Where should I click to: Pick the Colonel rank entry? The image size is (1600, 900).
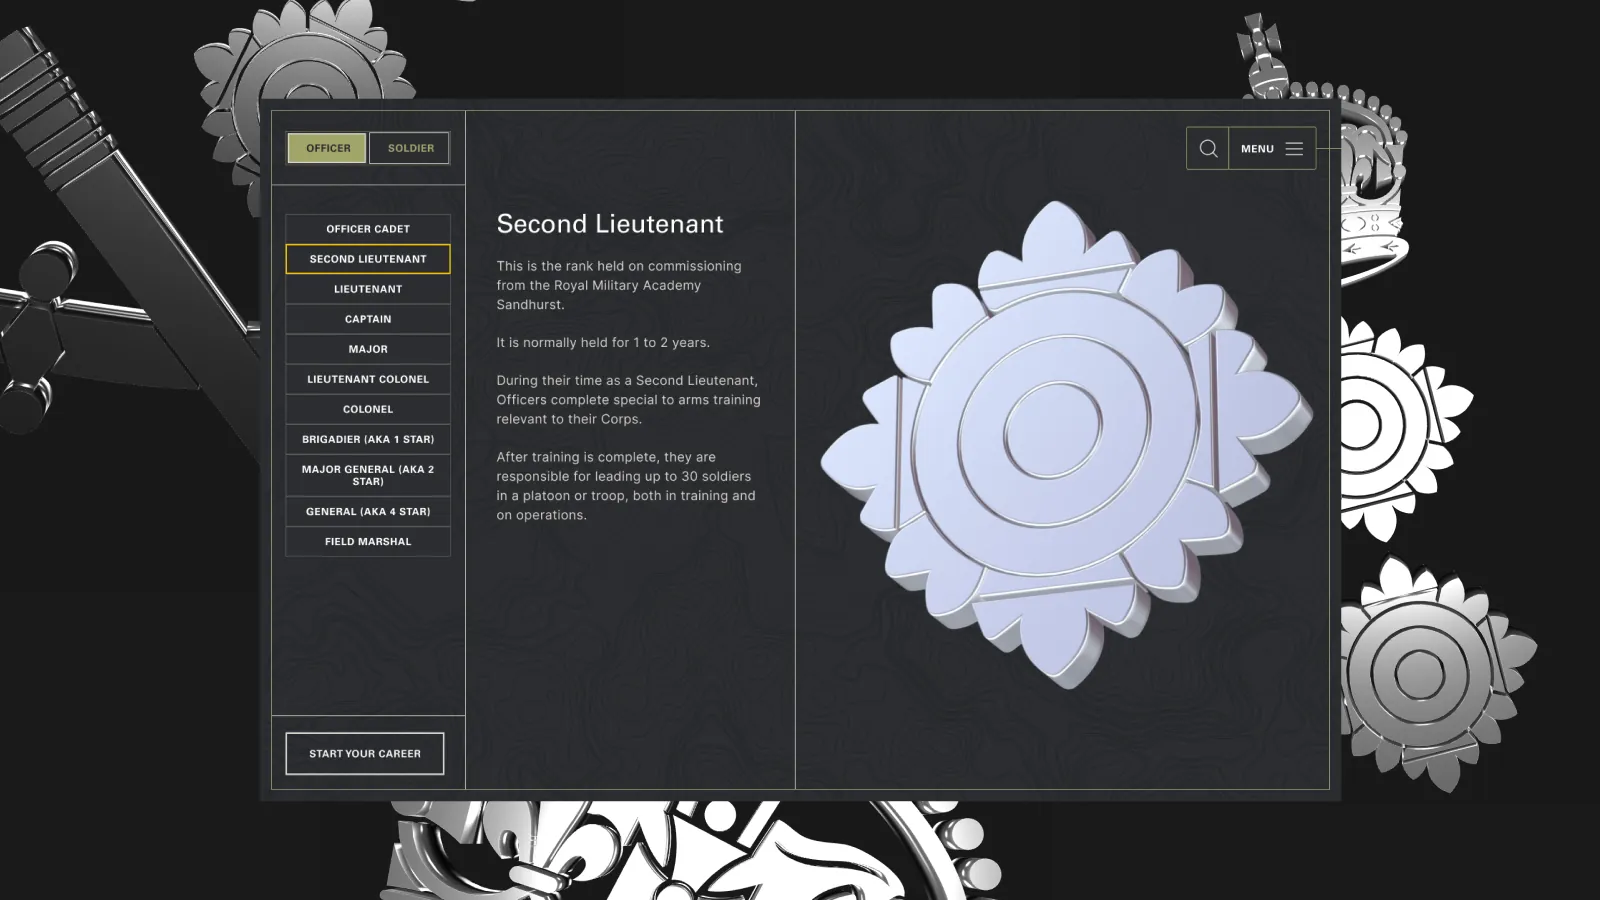point(368,409)
